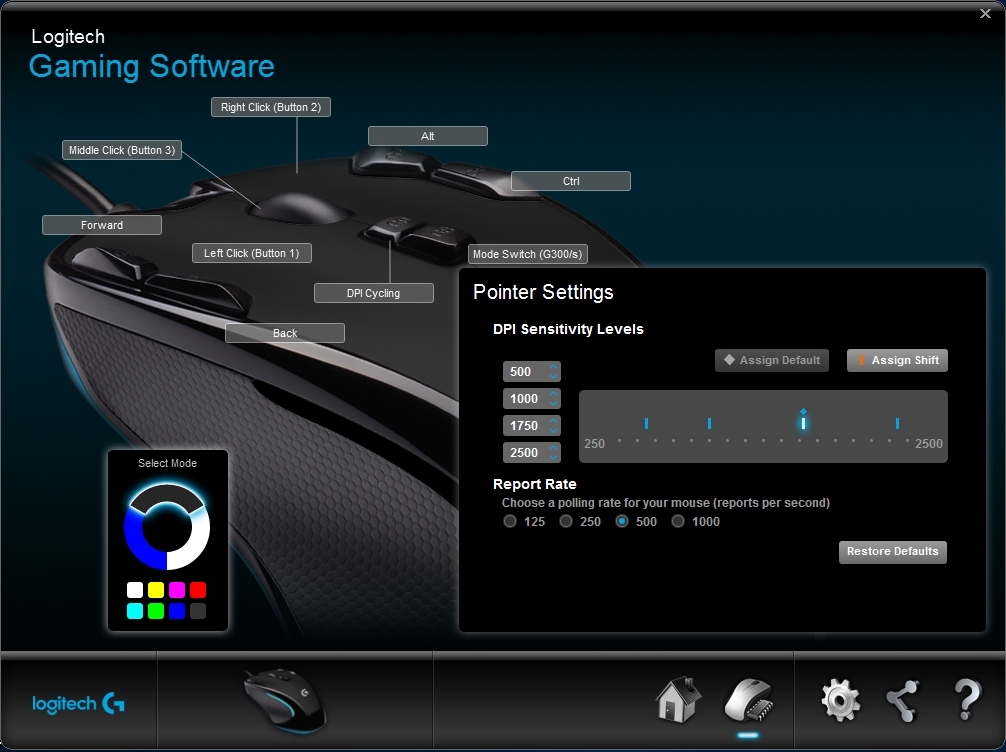Increase the 1750 DPI level with up arrow
Screen dimensions: 1006x752
click(553, 421)
